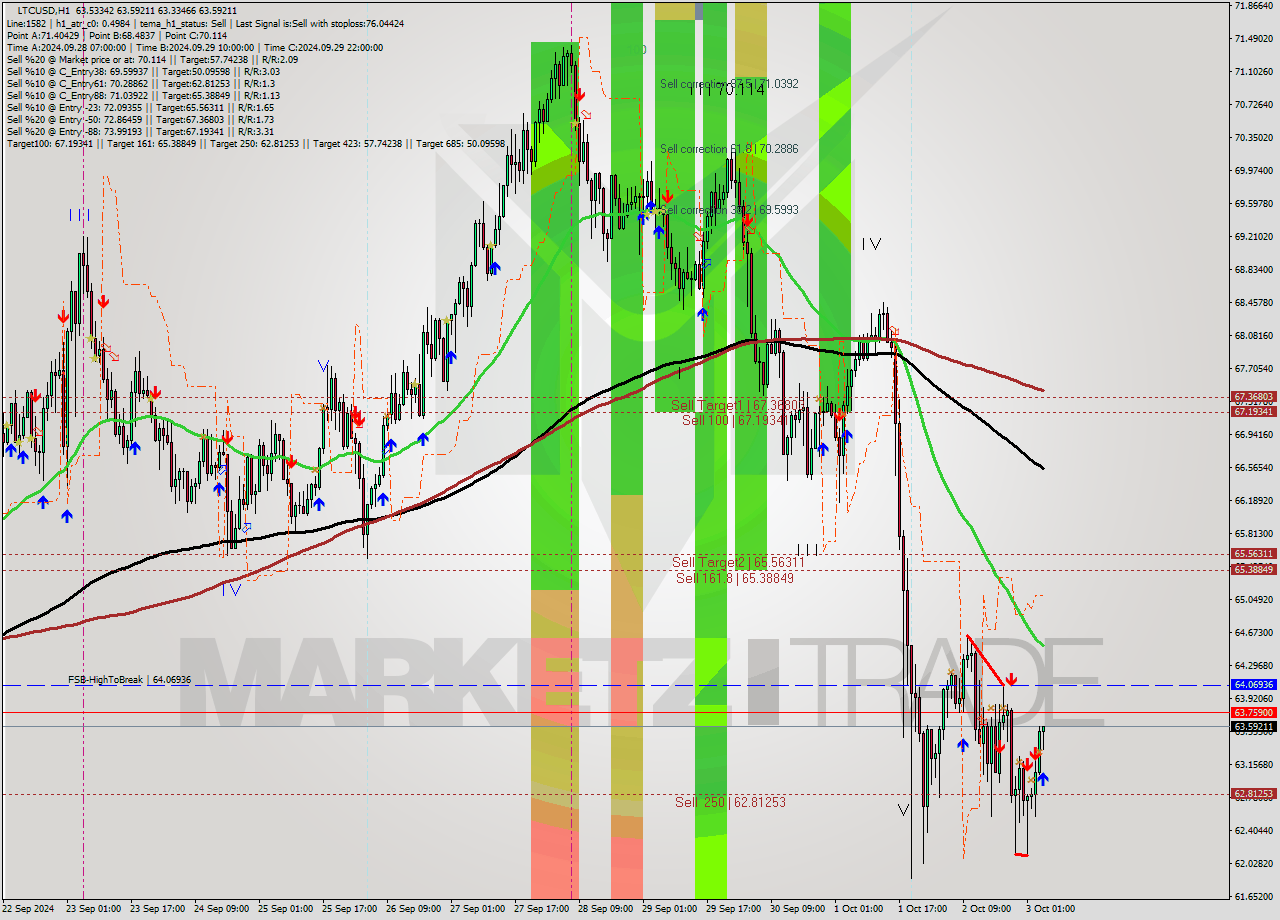Click the '27 Sep 01:00' time label

477,909
